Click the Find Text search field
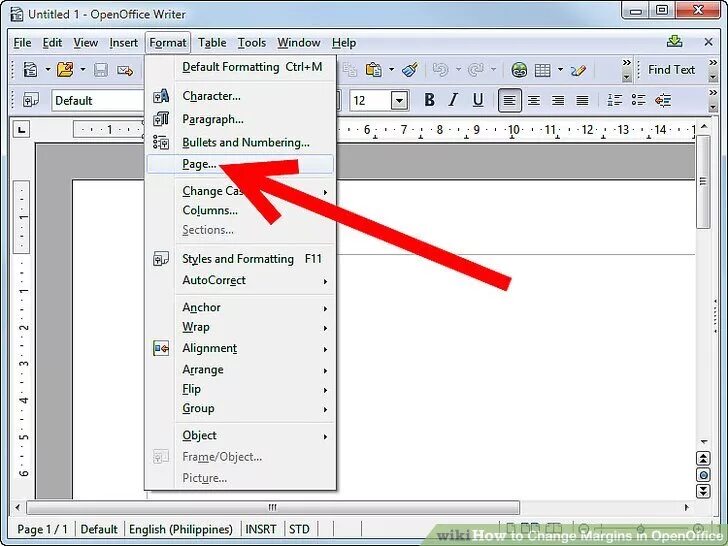The width and height of the screenshot is (728, 546). [672, 70]
